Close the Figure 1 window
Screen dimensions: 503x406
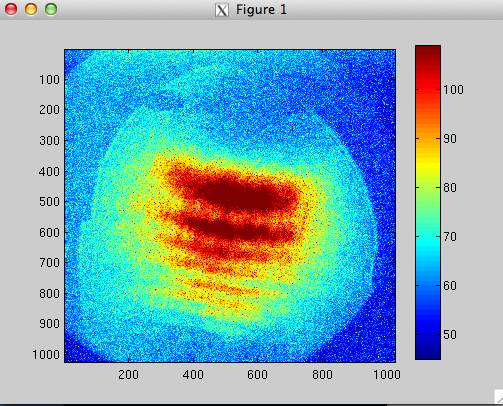[11, 9]
